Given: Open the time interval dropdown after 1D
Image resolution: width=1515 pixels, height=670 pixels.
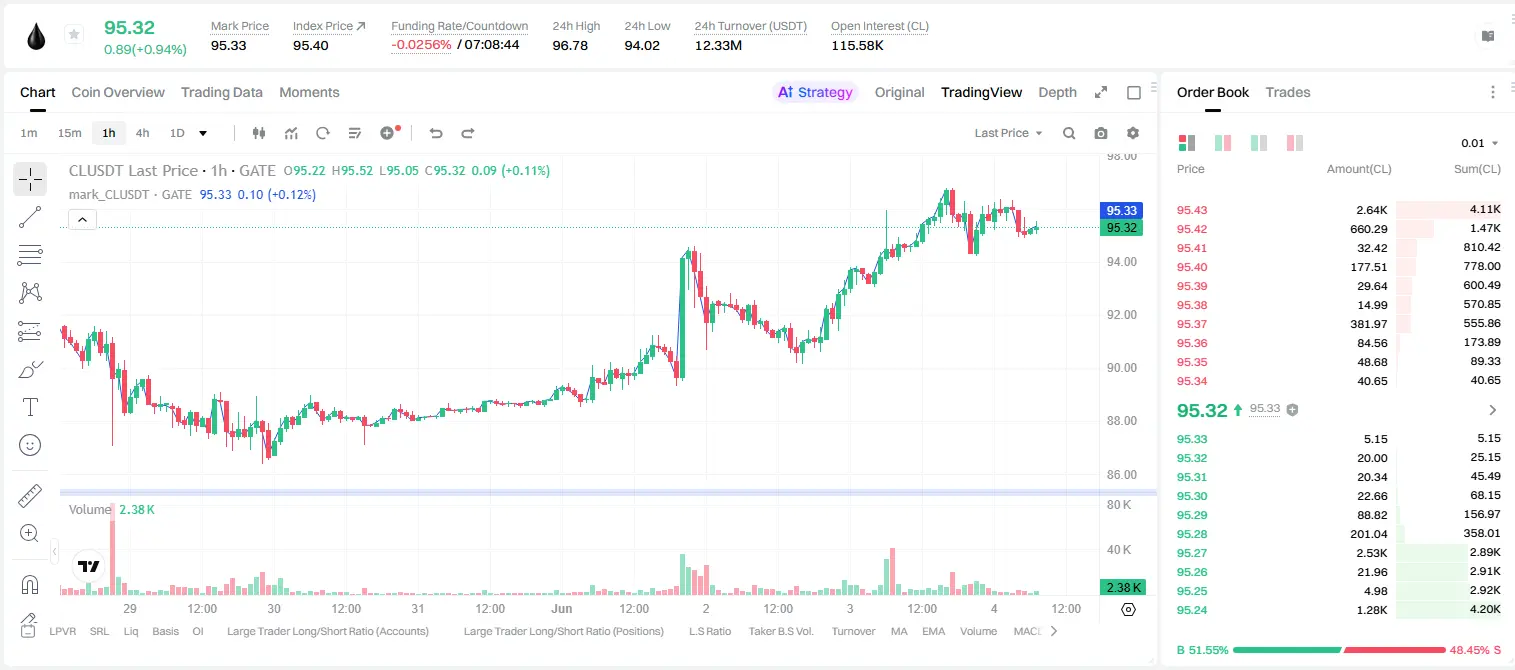Looking at the screenshot, I should 203,133.
